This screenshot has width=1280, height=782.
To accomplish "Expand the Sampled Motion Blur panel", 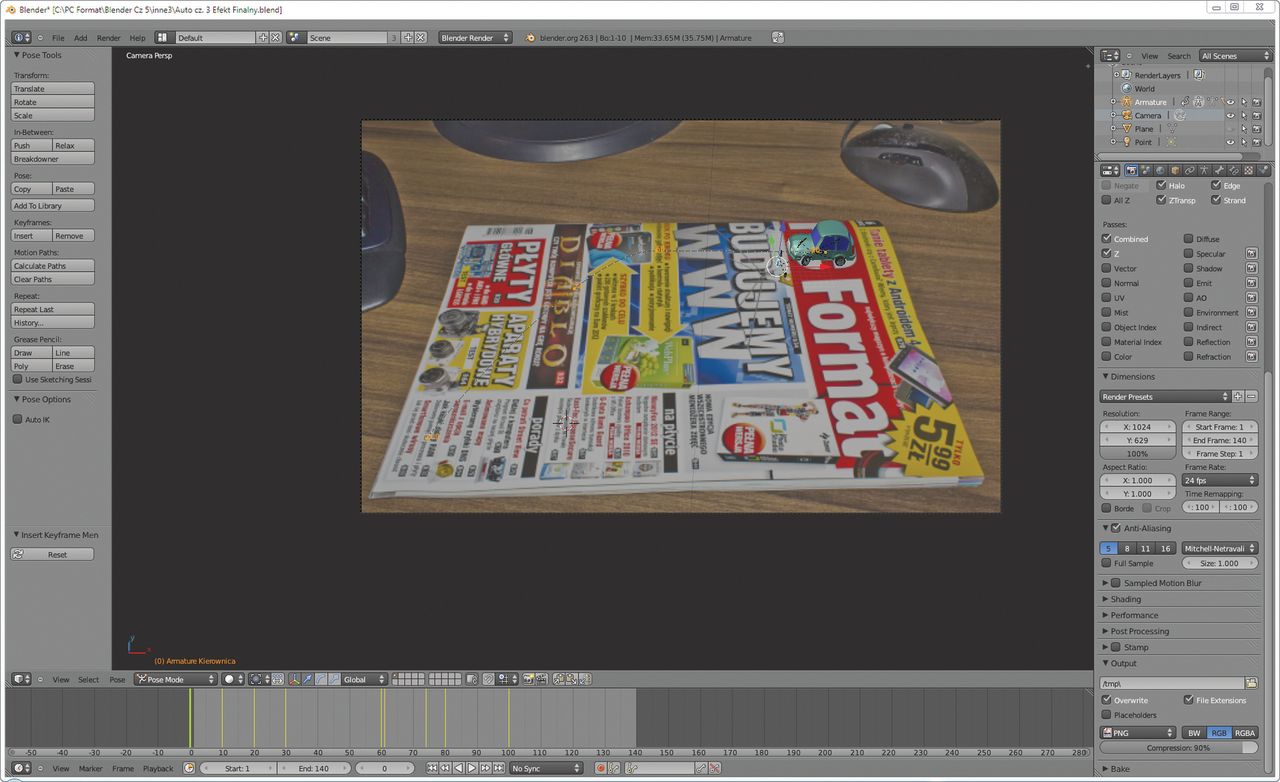I will 1107,583.
